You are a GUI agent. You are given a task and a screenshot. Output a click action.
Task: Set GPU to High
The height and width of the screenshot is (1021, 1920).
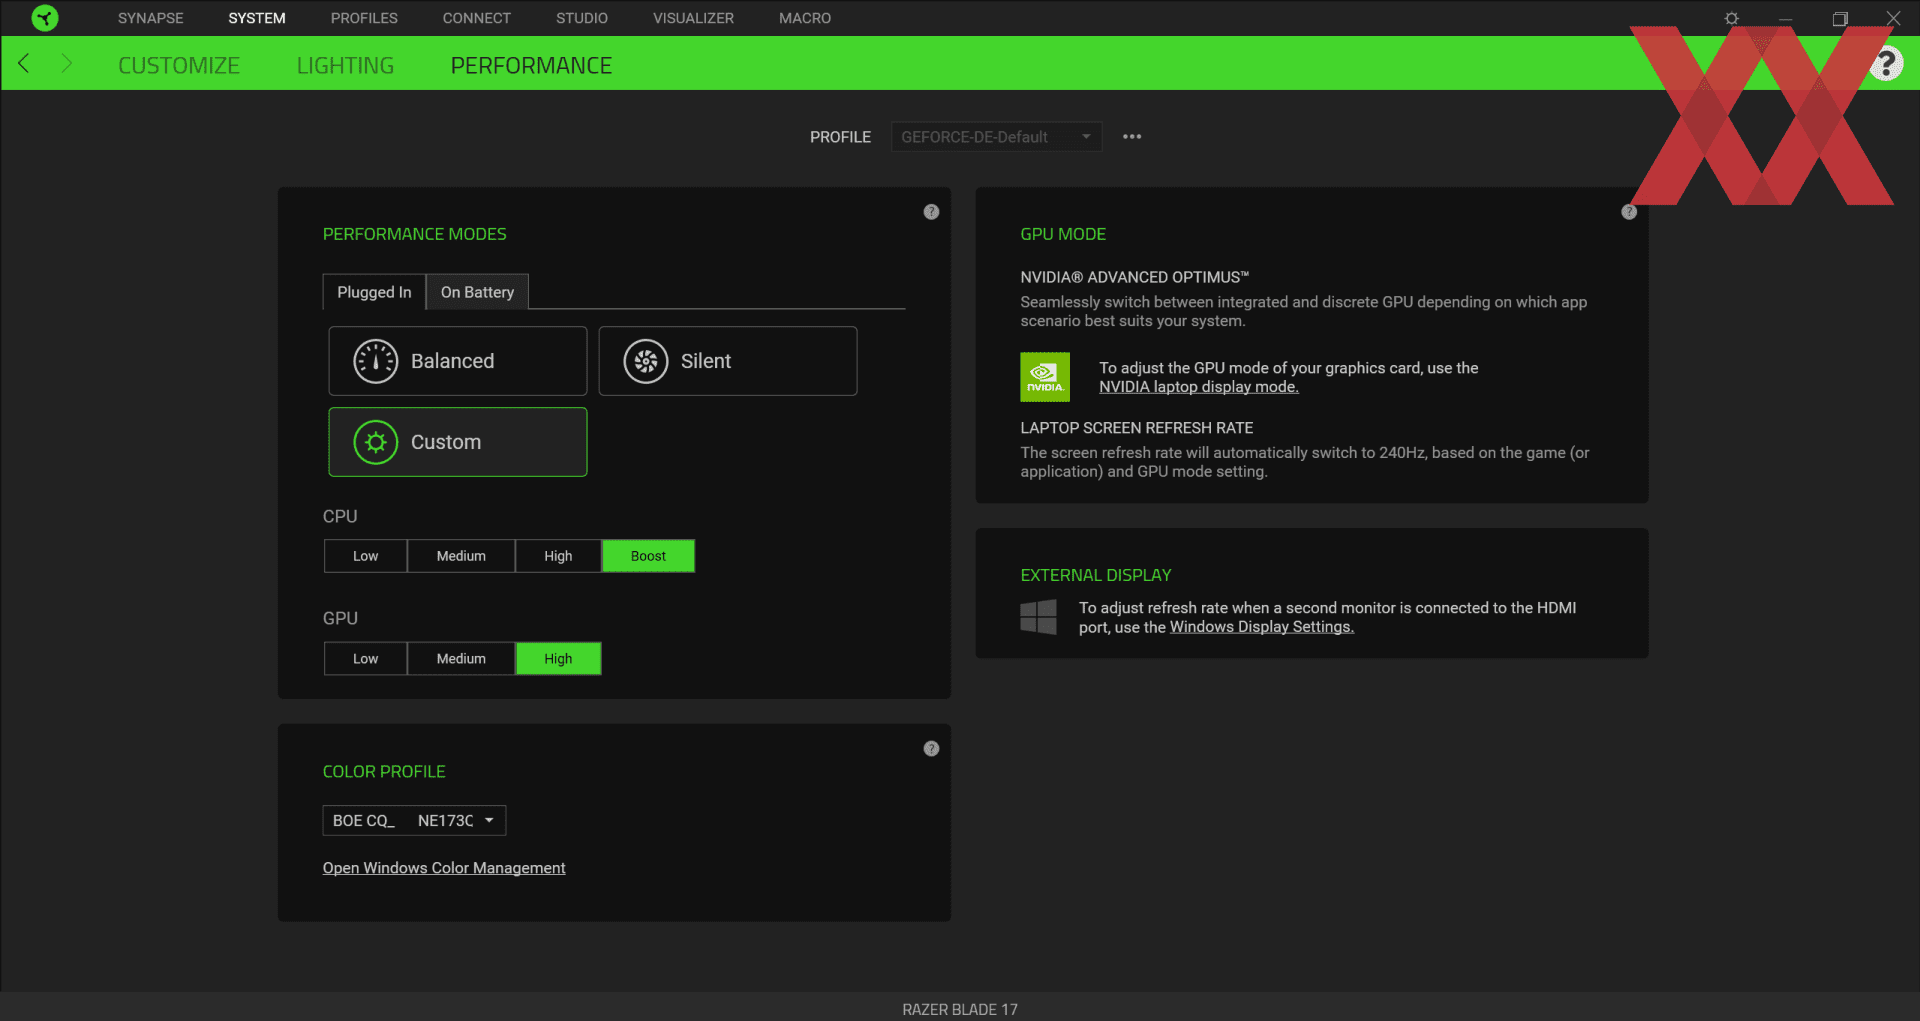coord(558,659)
